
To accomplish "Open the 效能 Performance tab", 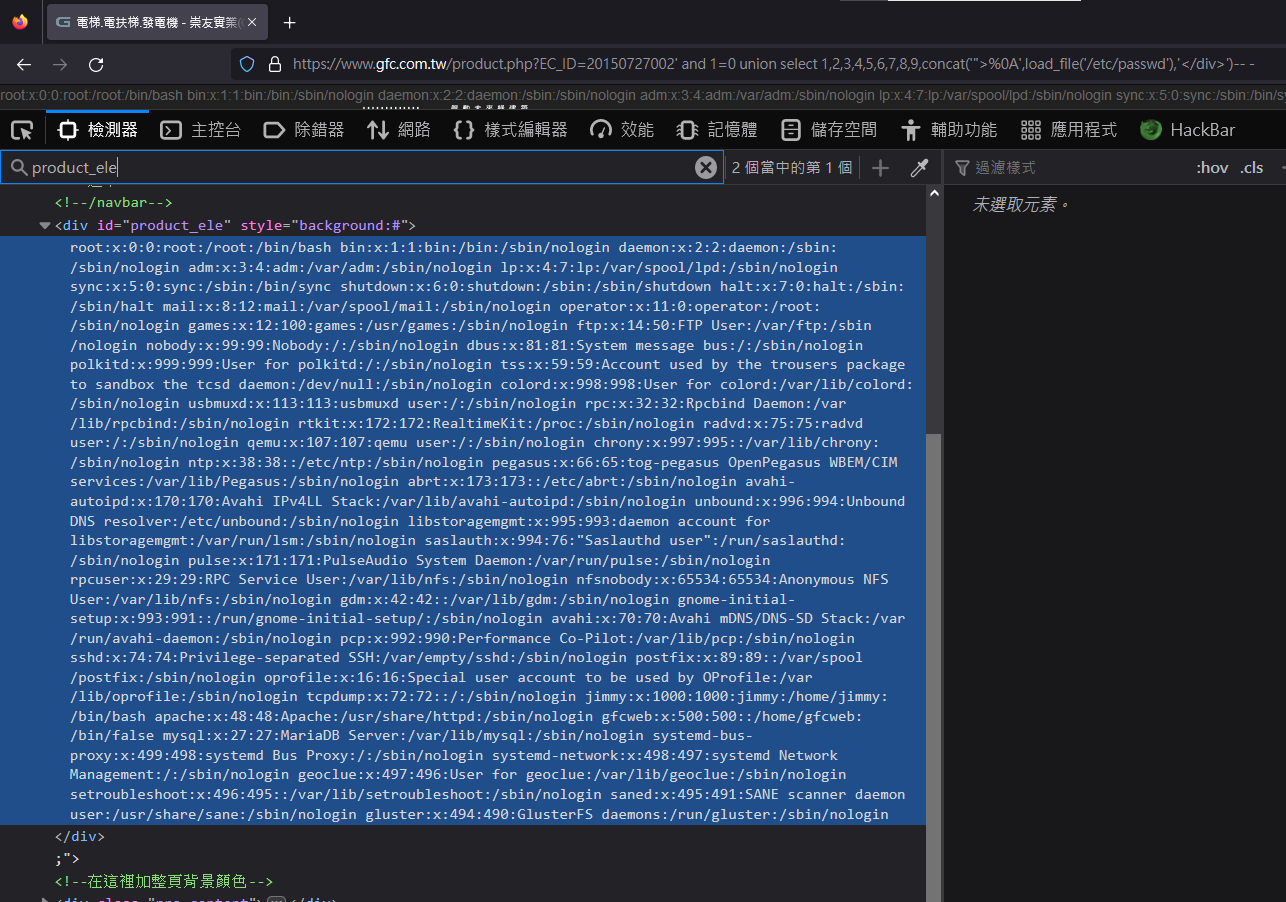I will coord(622,130).
